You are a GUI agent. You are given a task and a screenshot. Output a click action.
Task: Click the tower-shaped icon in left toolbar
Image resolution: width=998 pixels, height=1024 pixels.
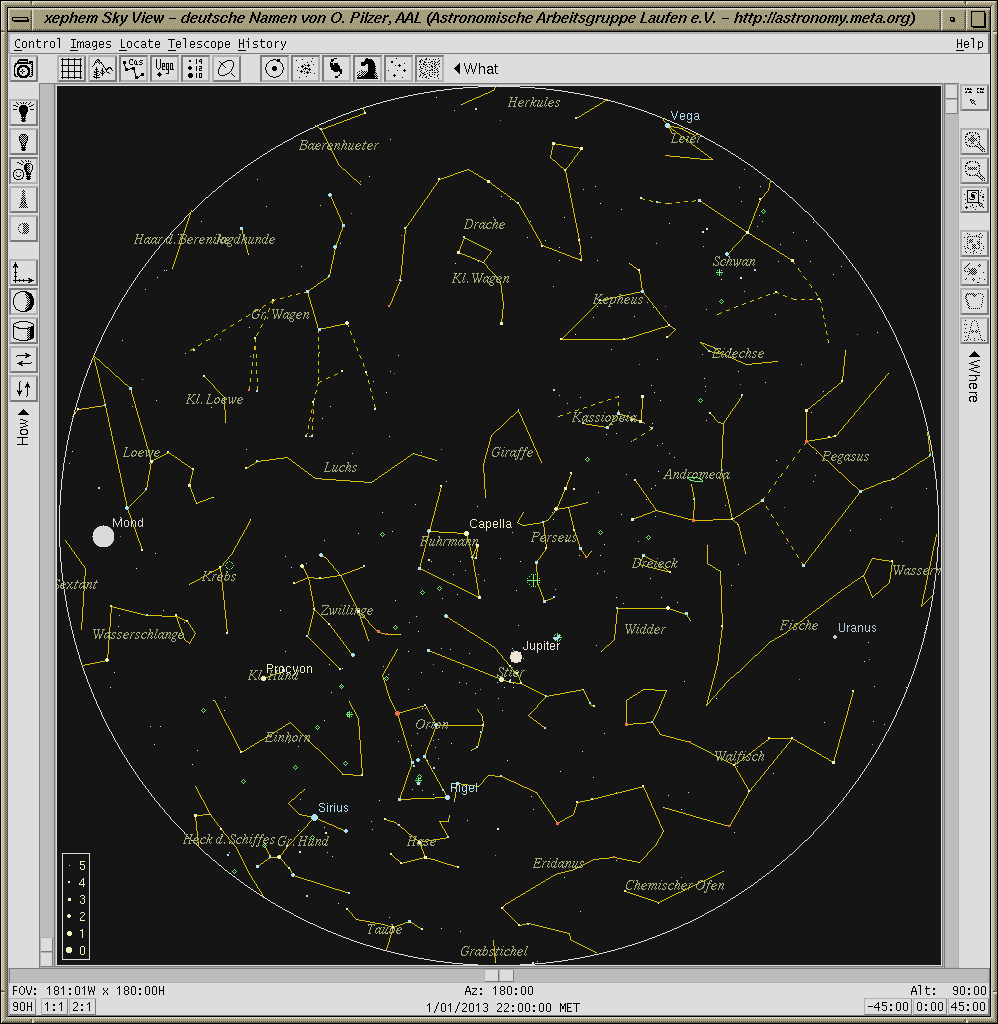tap(24, 199)
